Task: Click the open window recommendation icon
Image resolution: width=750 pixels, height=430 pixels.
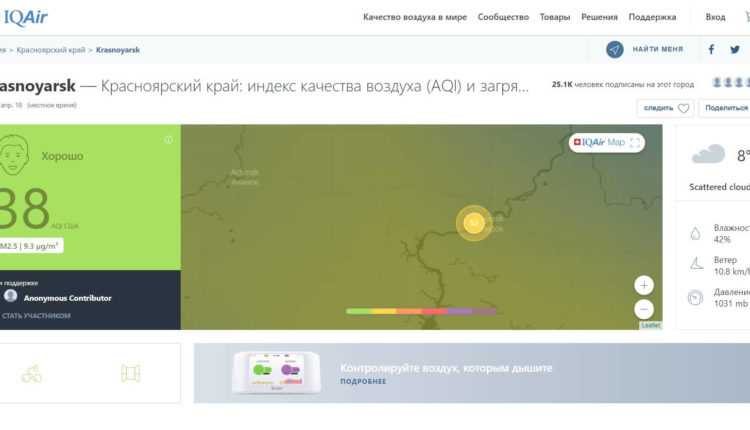Action: 131,374
